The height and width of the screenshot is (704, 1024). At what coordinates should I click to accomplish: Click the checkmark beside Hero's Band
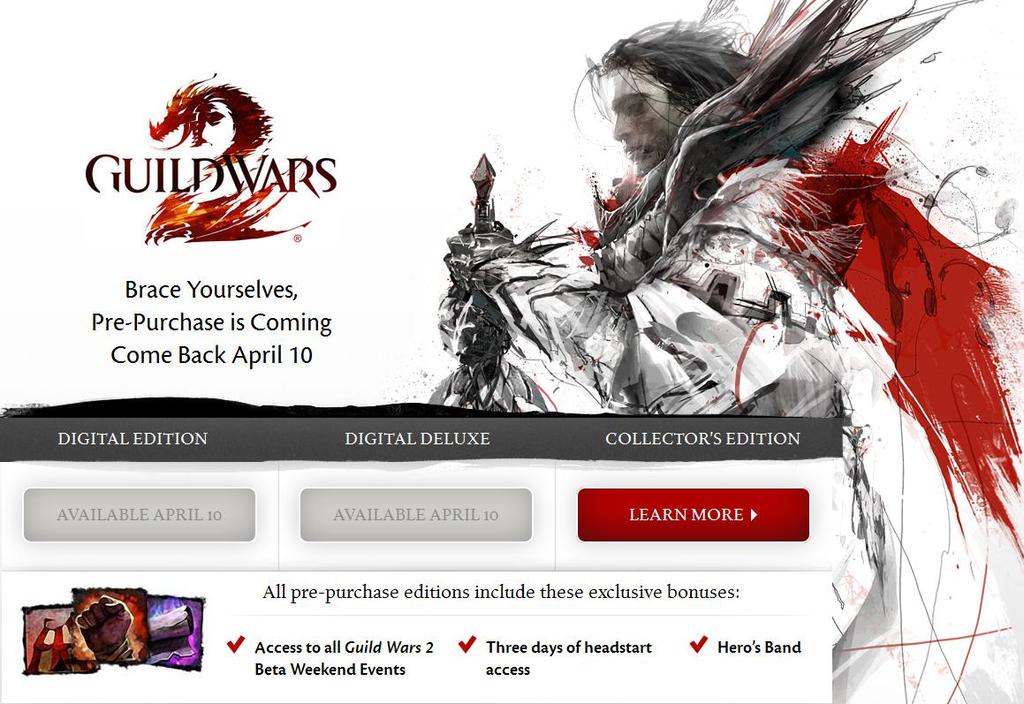698,645
